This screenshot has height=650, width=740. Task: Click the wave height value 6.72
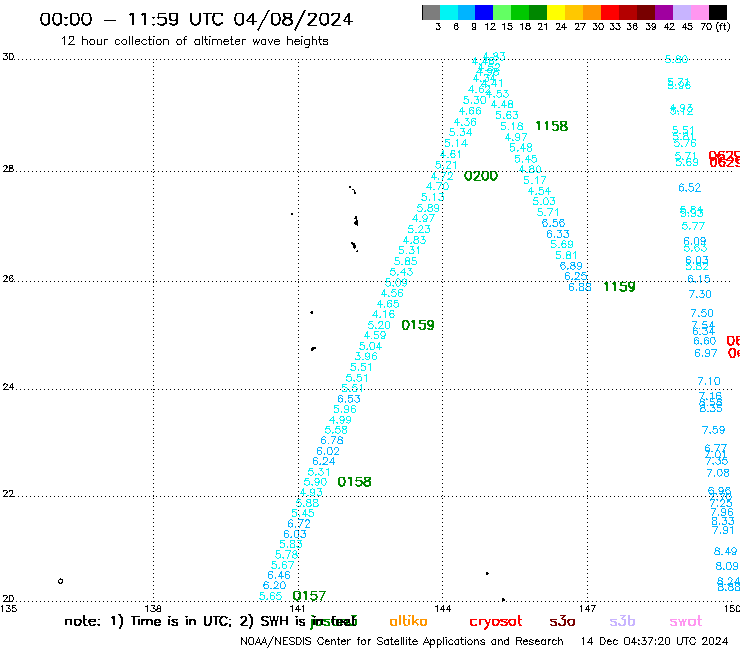point(299,523)
